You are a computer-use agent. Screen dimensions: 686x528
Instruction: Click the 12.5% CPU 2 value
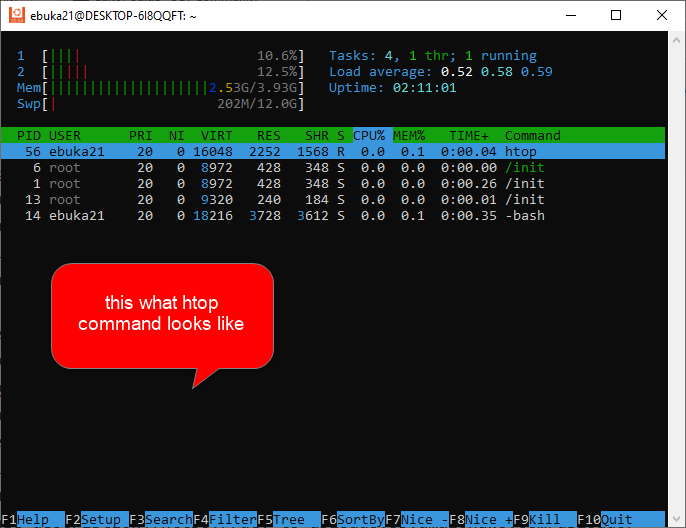click(277, 72)
